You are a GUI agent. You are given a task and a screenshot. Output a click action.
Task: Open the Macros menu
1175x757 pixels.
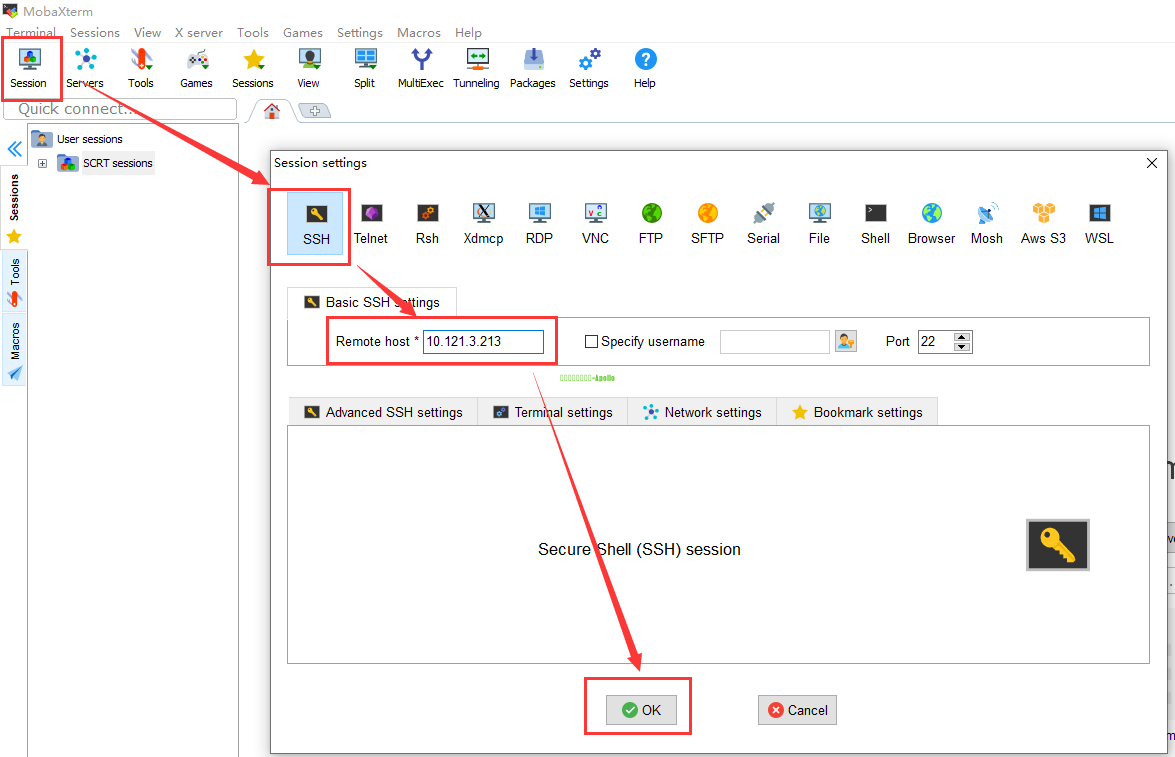418,33
